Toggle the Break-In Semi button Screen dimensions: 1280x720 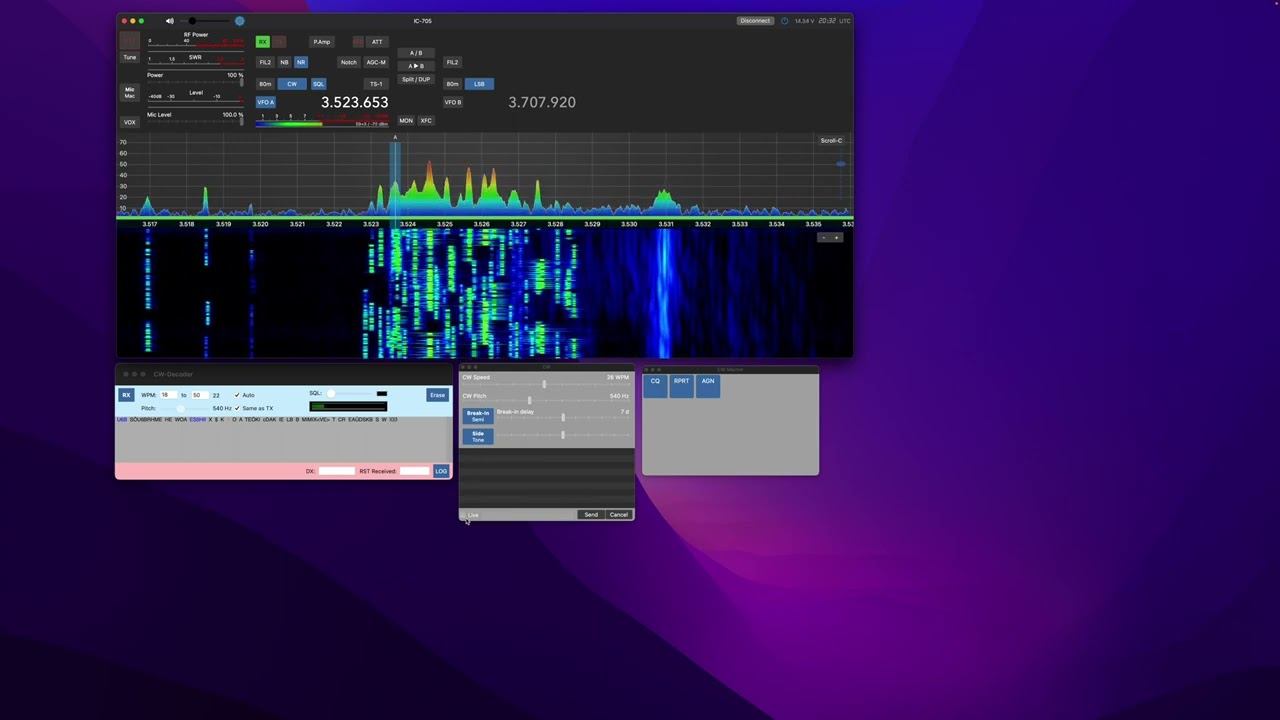pos(478,416)
